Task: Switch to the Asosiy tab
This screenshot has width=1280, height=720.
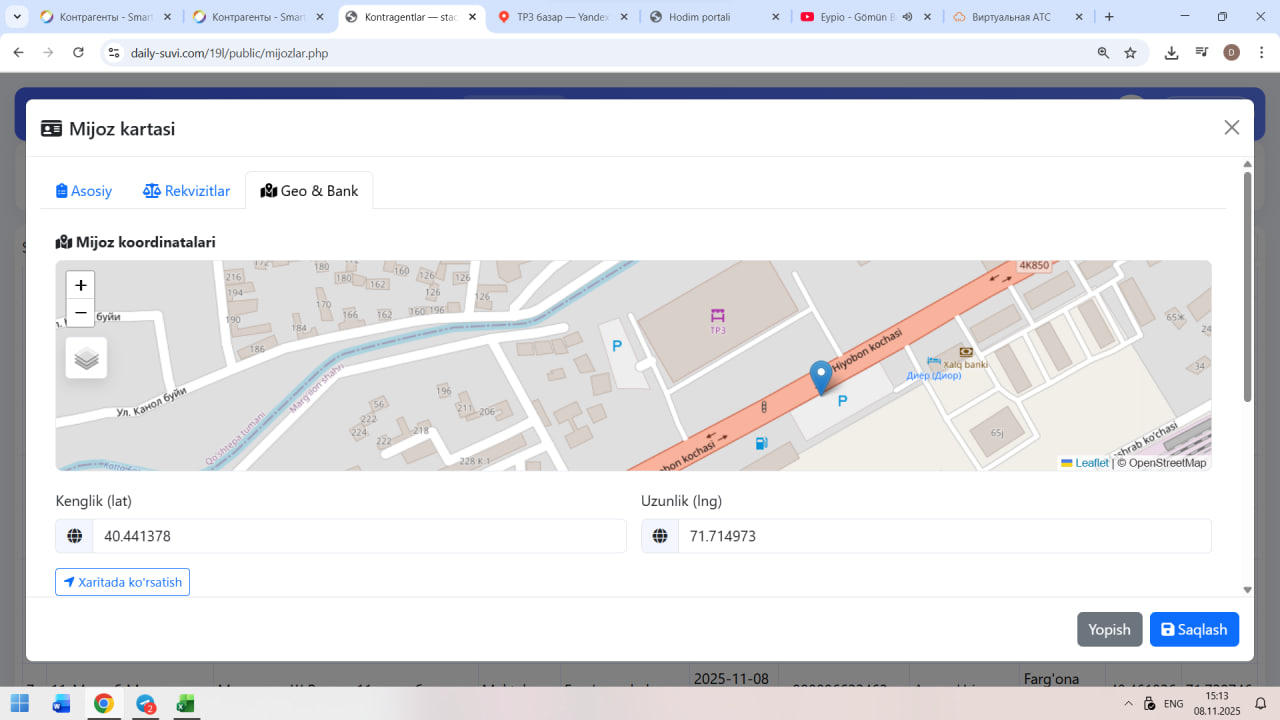Action: [84, 191]
